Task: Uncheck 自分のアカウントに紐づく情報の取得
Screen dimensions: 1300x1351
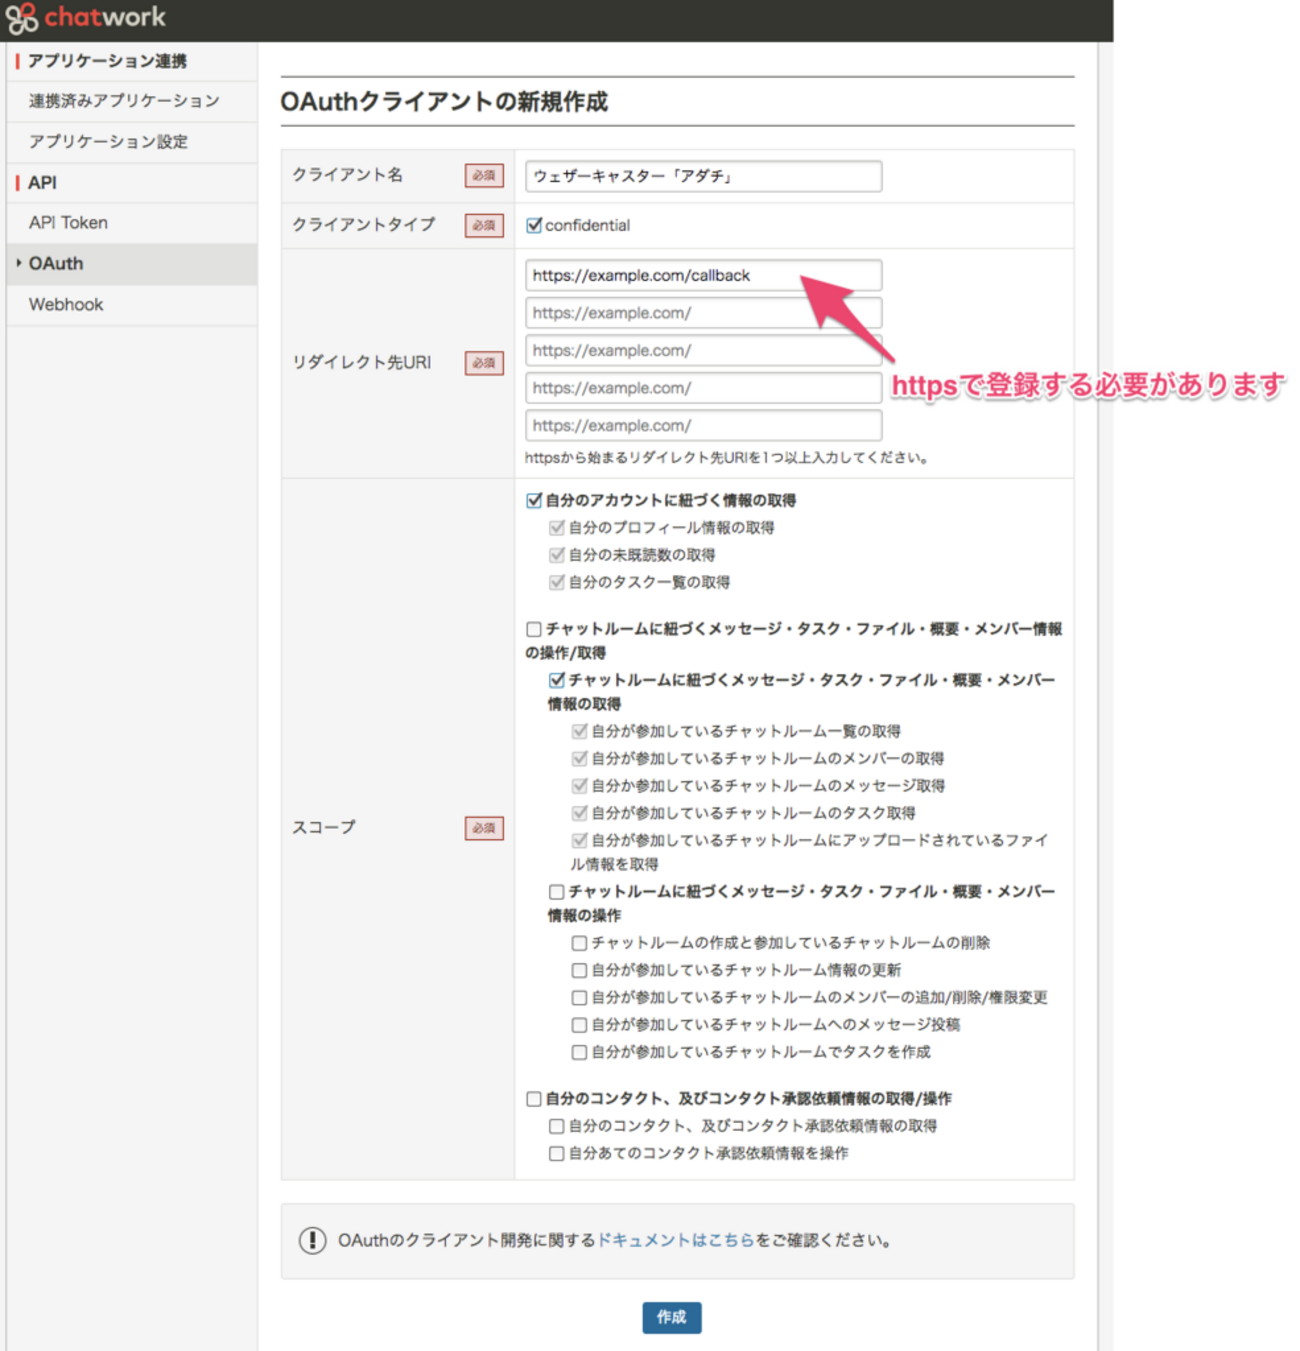Action: (x=532, y=500)
